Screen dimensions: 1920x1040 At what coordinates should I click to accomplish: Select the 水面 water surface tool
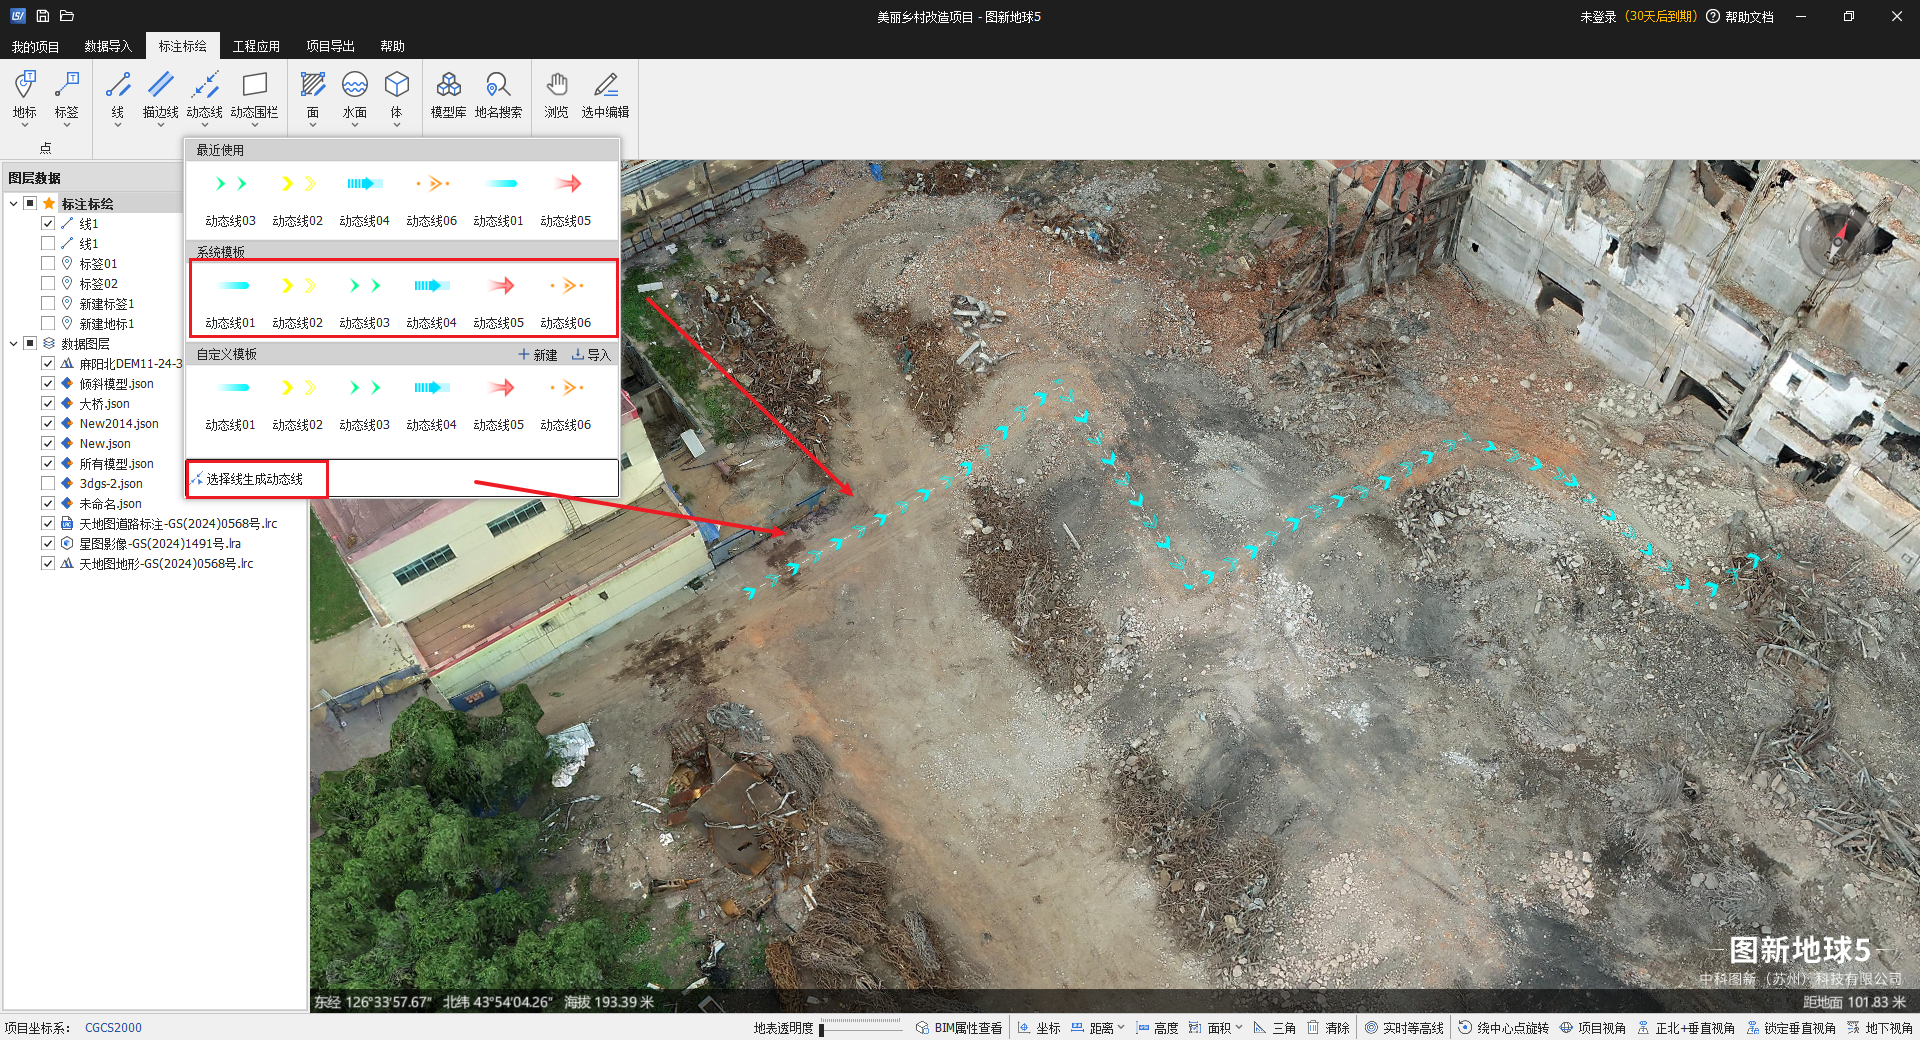point(355,95)
